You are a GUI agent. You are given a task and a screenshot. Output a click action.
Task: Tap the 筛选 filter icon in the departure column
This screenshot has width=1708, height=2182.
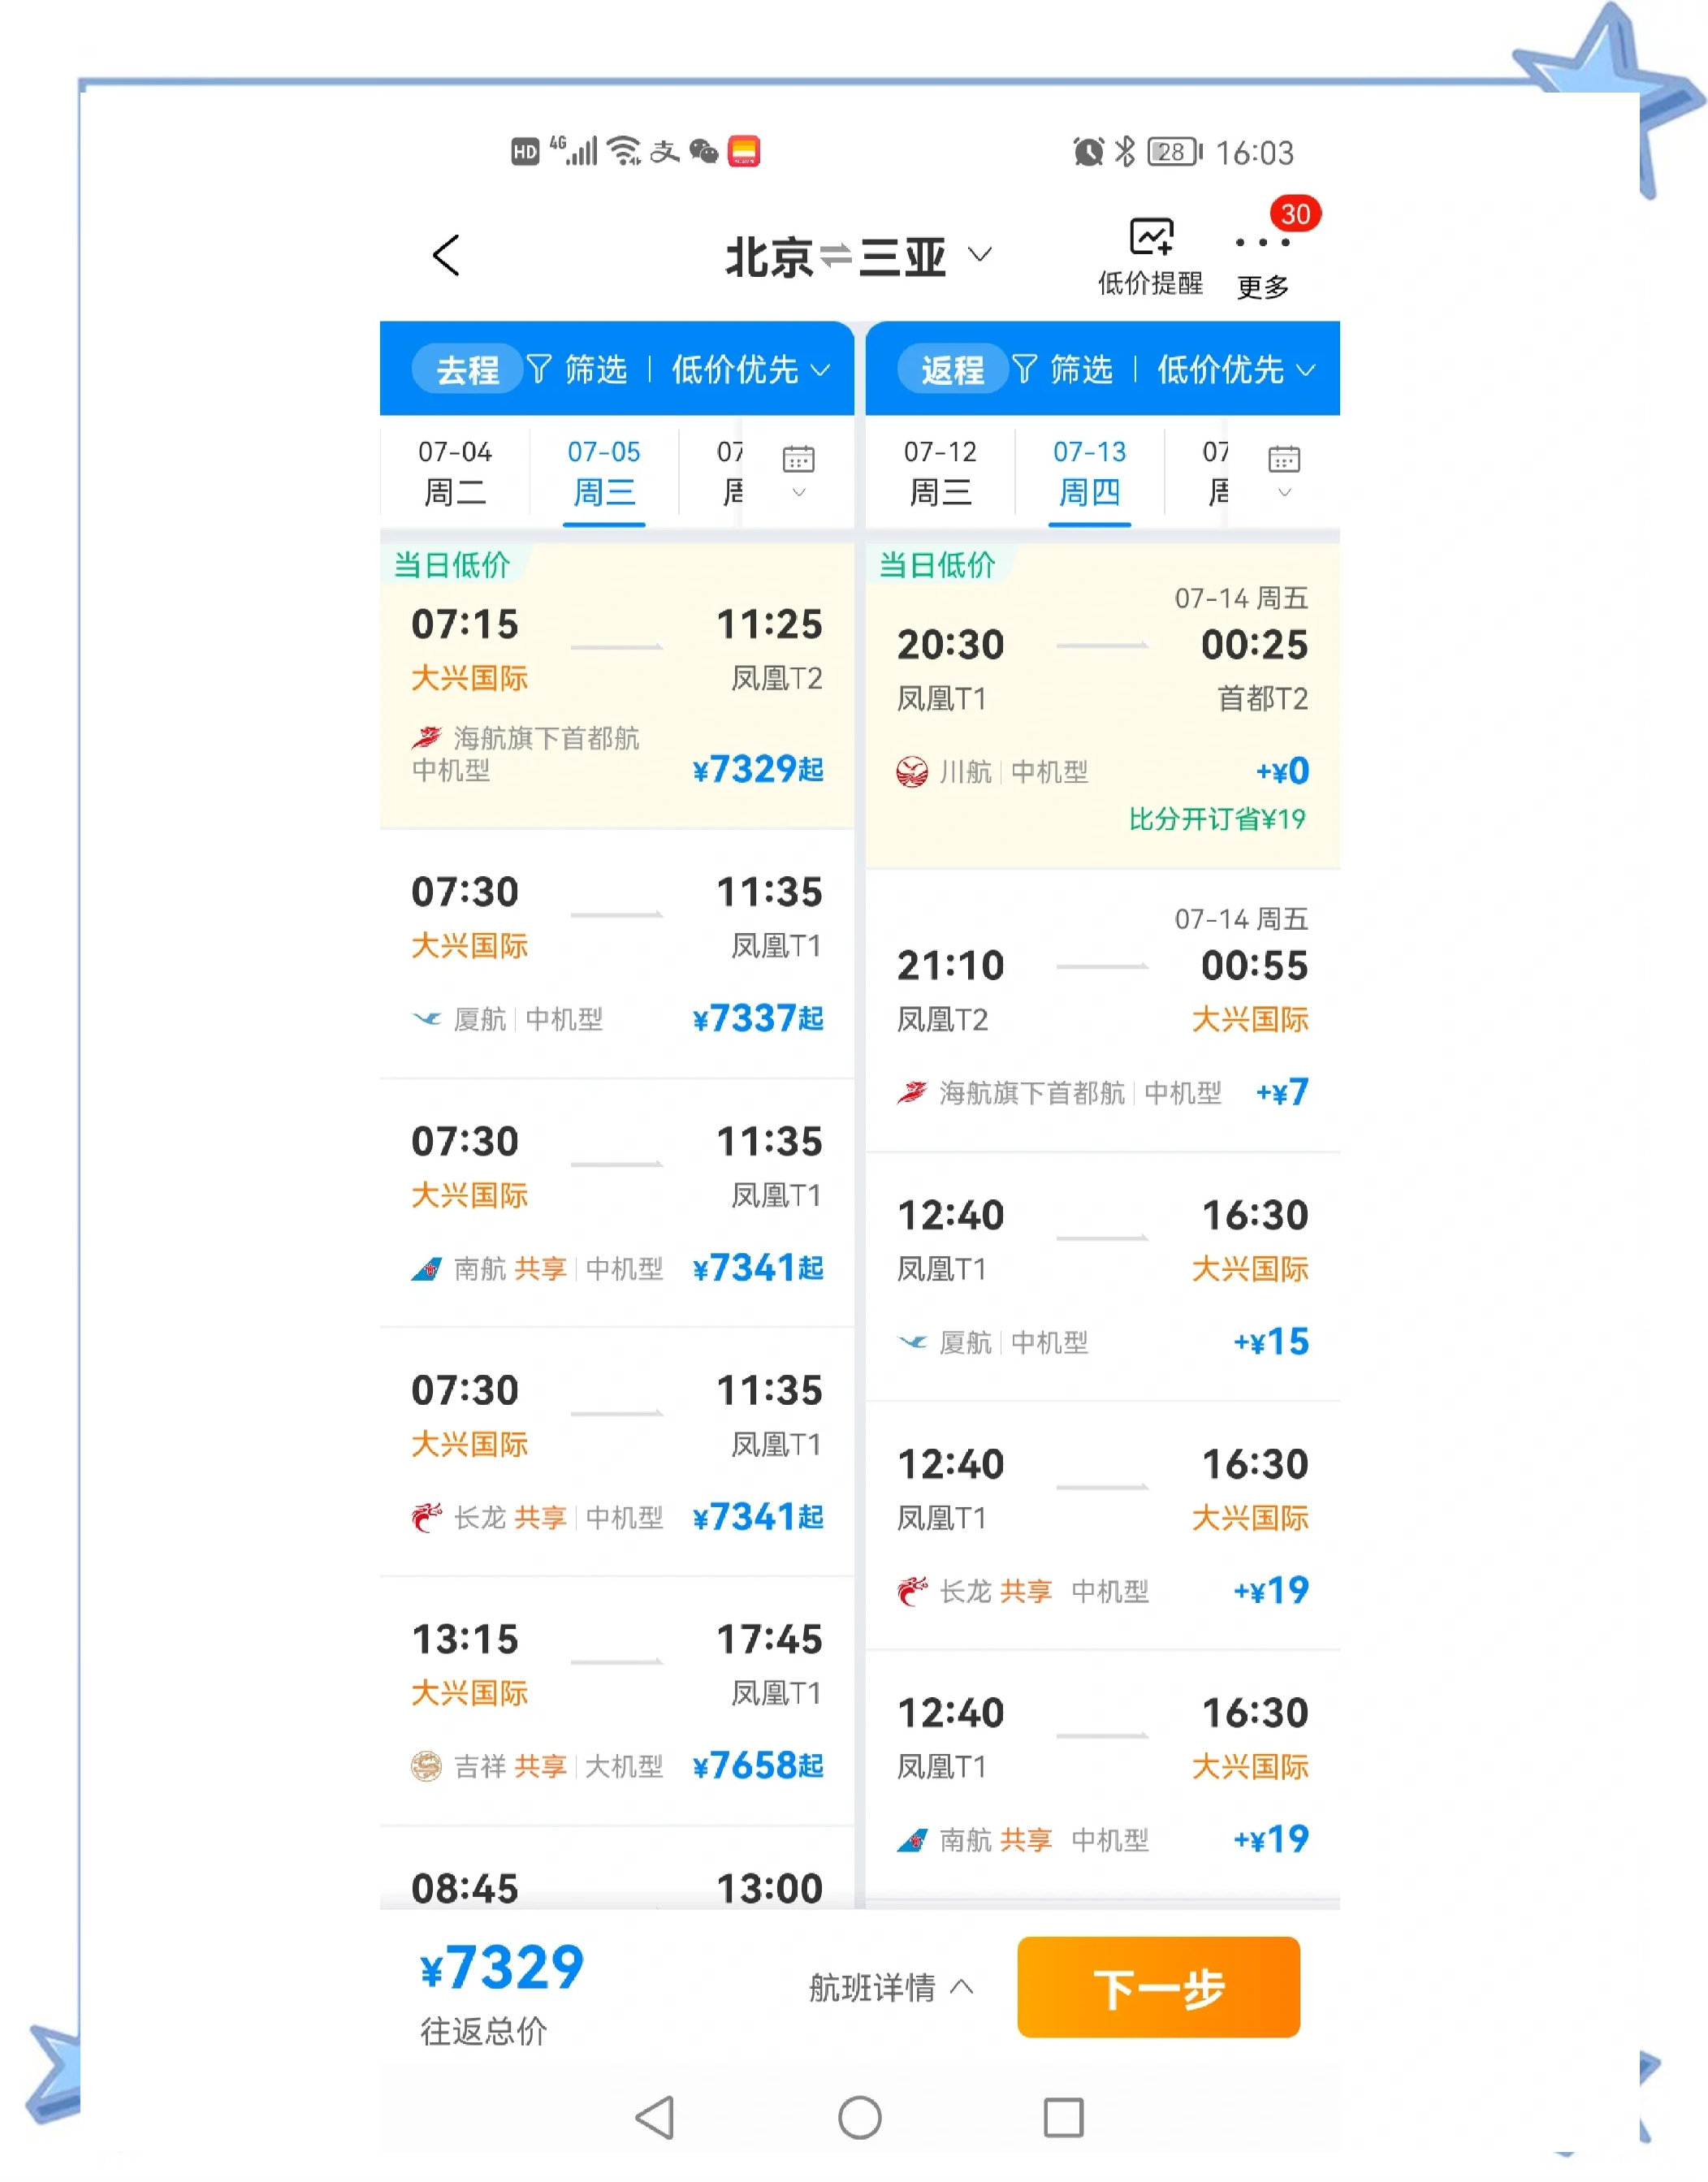(x=540, y=369)
